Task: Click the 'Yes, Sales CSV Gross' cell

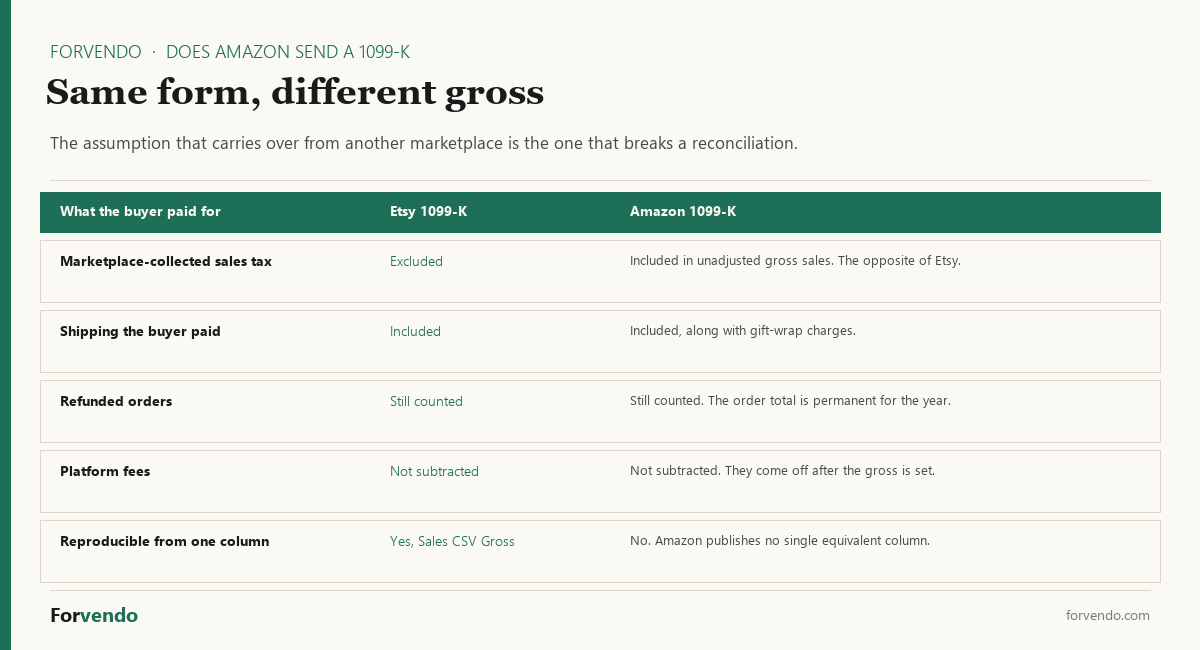Action: click(452, 542)
